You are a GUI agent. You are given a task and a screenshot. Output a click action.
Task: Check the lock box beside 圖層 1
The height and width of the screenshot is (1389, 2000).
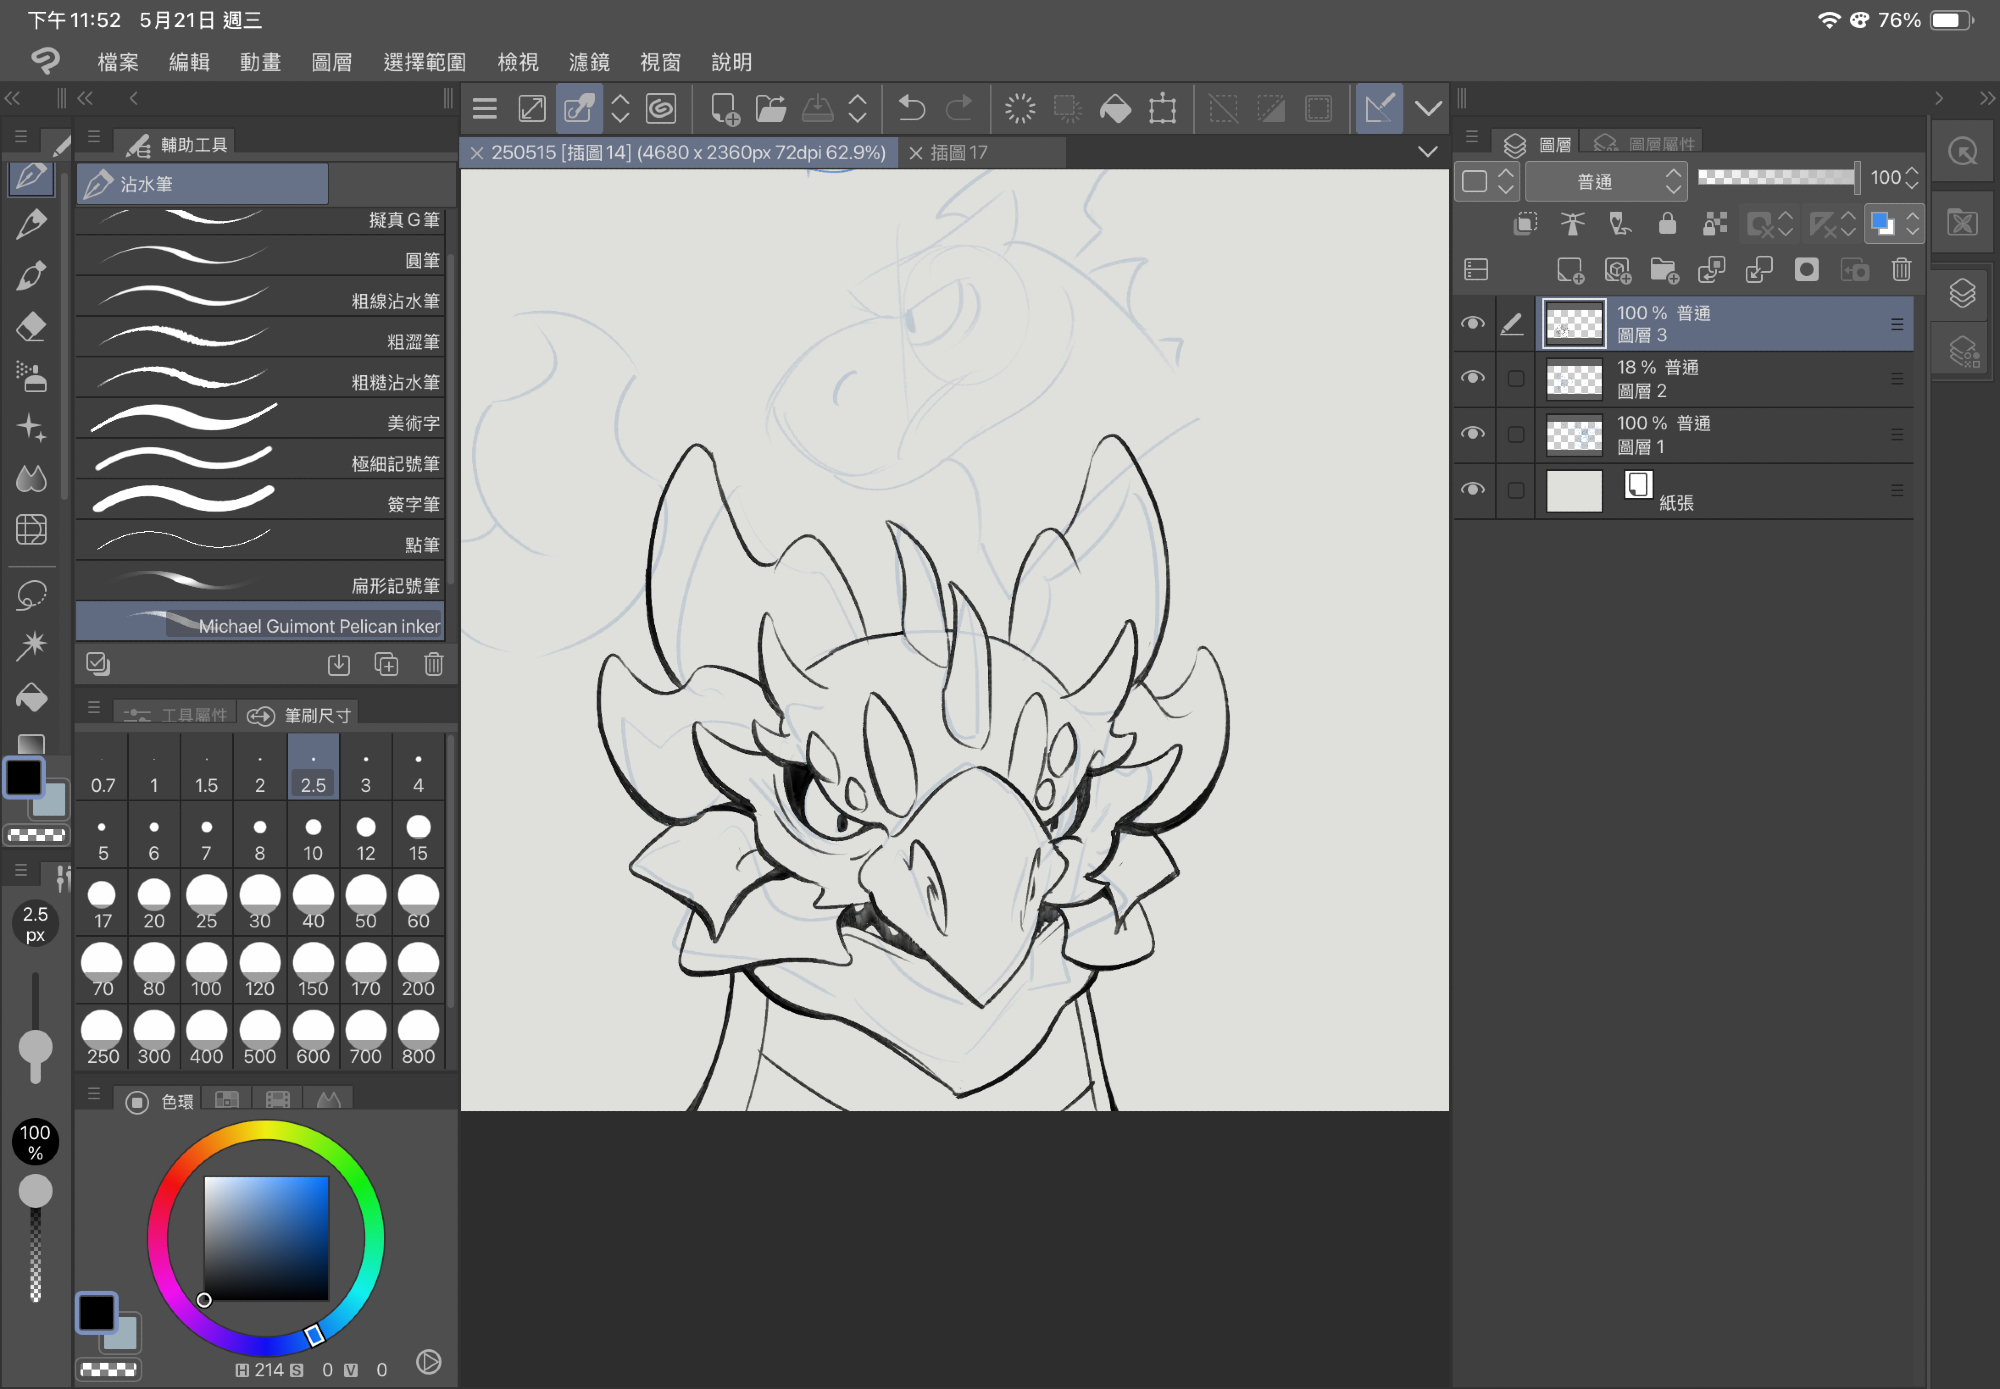[x=1516, y=434]
